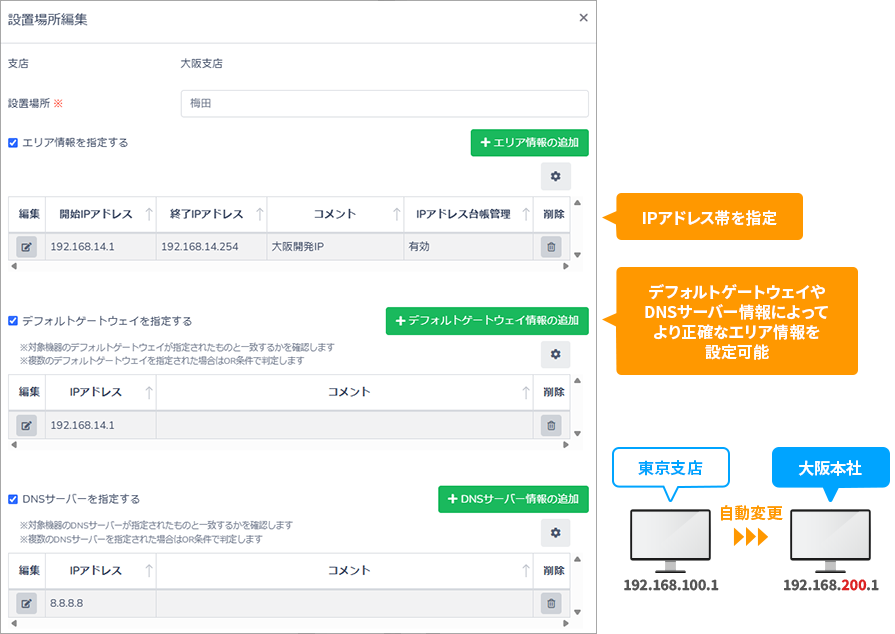Open gear settings for DNS server table
This screenshot has height=634, width=895.
[x=555, y=533]
